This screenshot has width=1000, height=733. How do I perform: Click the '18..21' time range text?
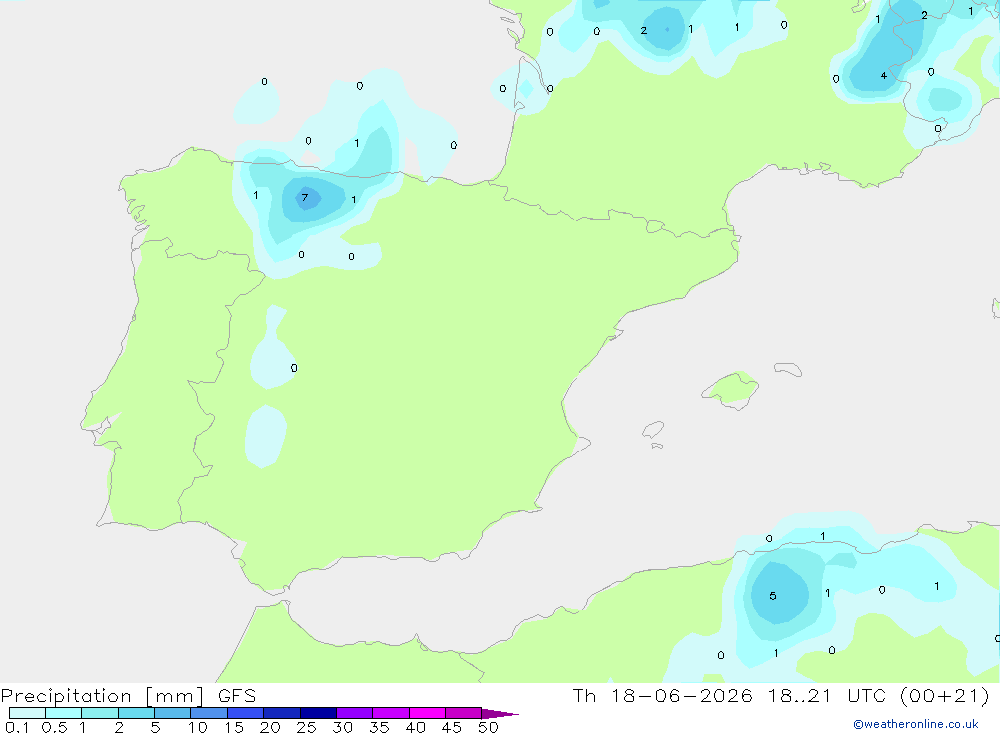pos(800,695)
